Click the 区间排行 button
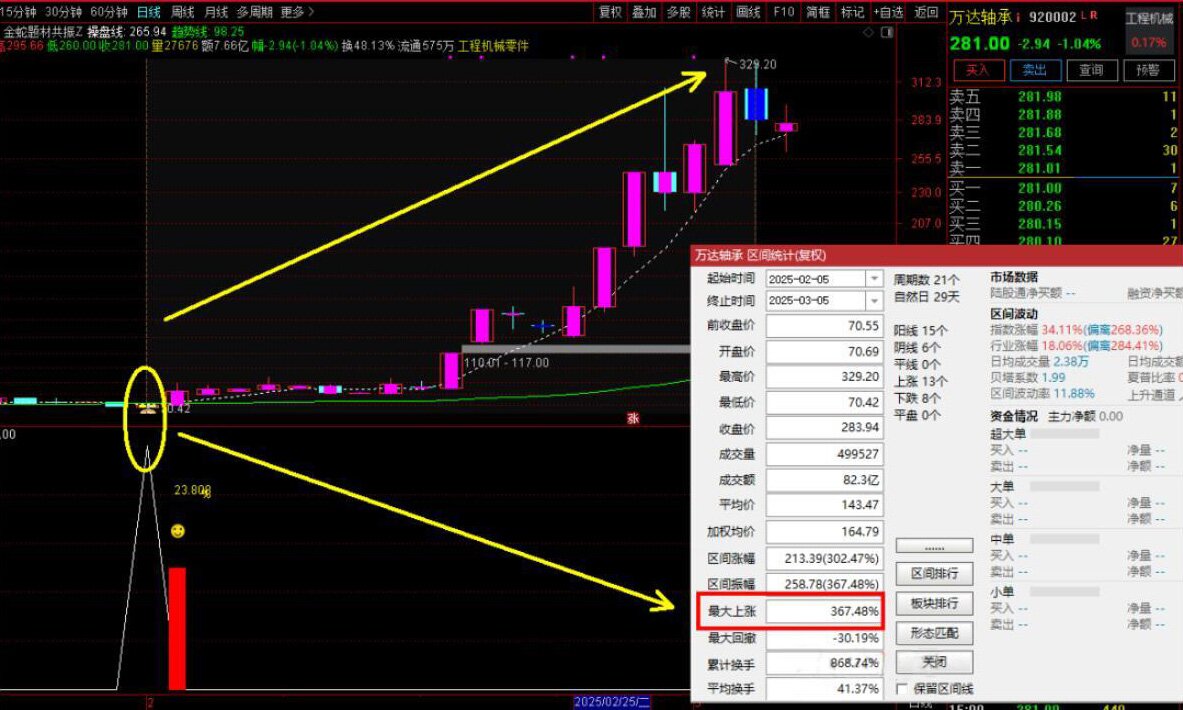Viewport: 1183px width, 710px height. click(x=934, y=573)
